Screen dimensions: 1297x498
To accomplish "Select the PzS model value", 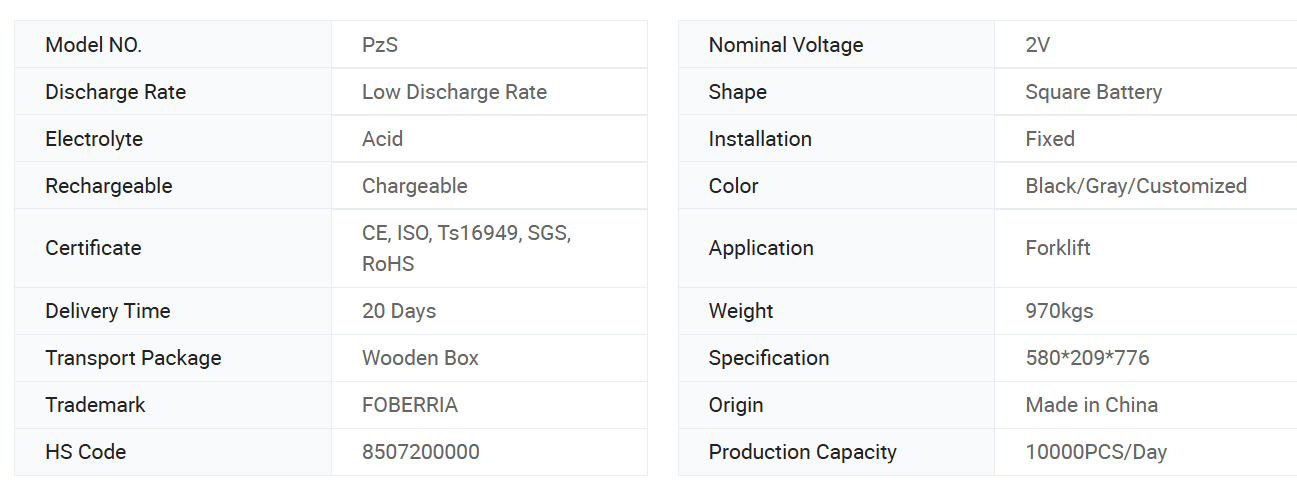I will click(x=380, y=45).
